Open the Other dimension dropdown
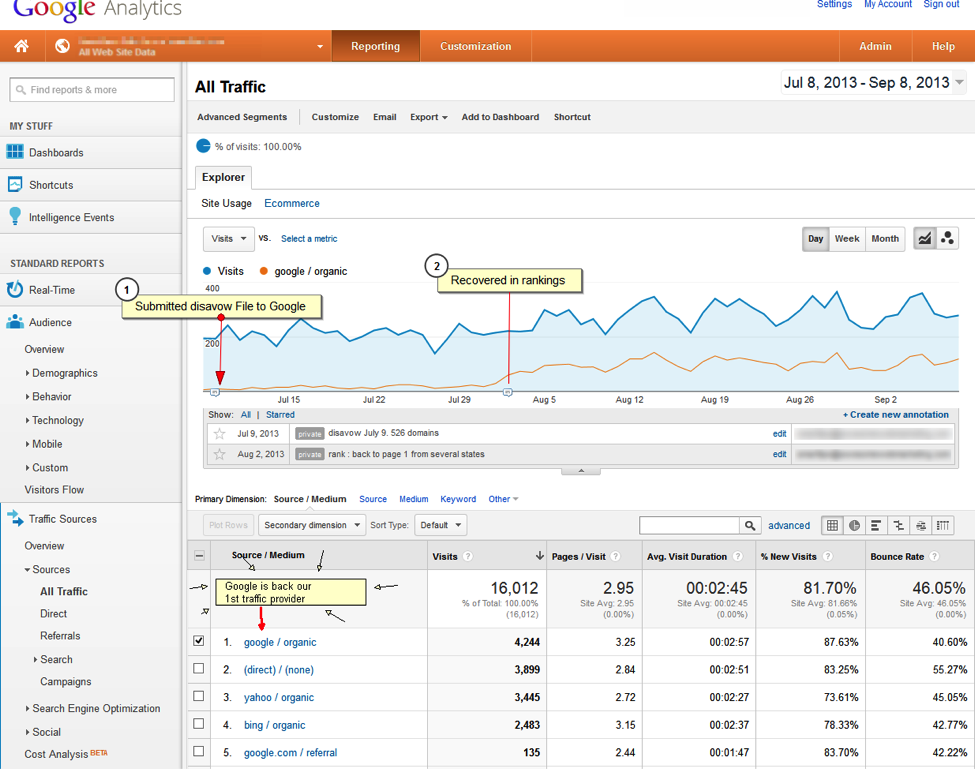This screenshot has width=975, height=769. click(x=503, y=499)
